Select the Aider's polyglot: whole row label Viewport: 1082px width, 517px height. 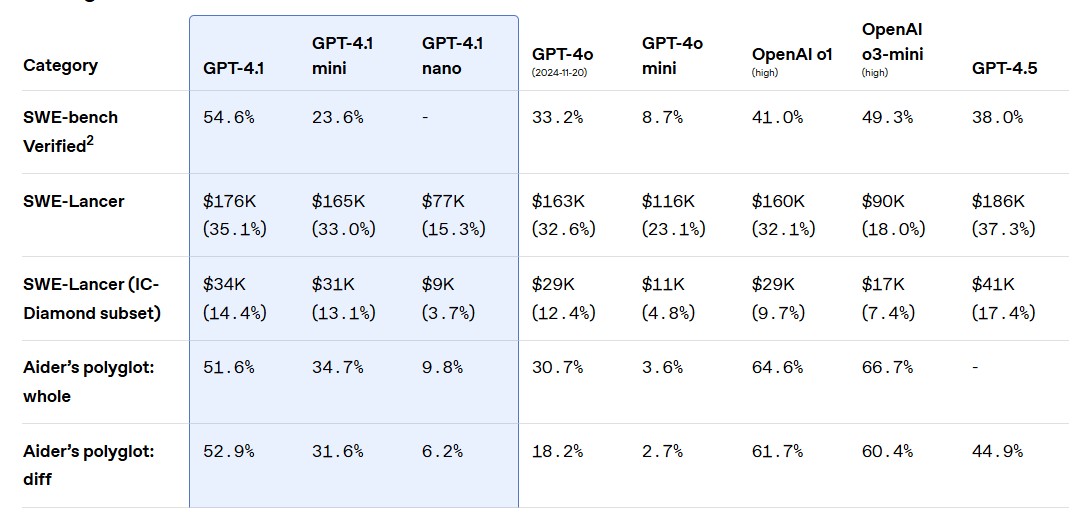coord(88,381)
